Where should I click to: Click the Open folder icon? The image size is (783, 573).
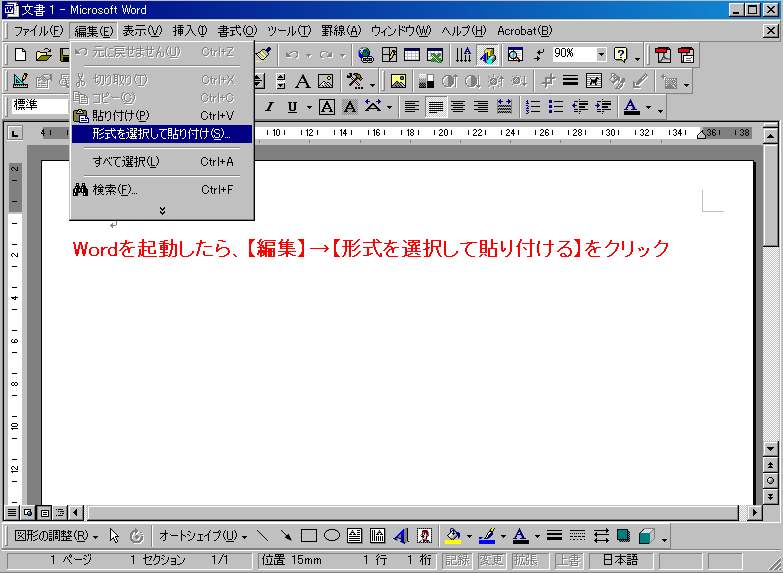click(43, 54)
